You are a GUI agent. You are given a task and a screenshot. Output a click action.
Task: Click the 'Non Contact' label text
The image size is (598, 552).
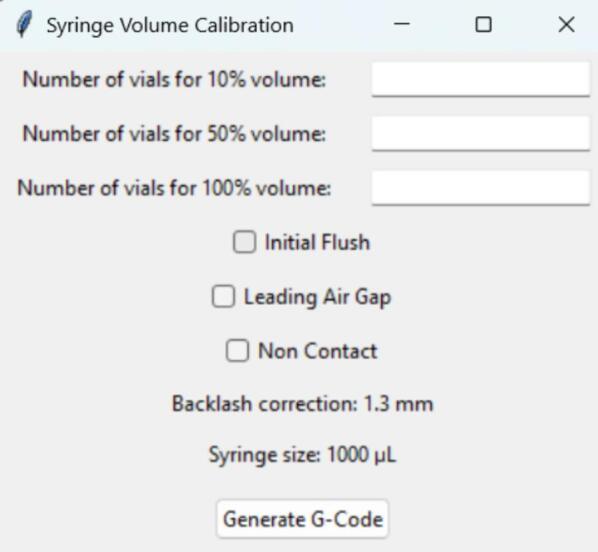tap(317, 351)
